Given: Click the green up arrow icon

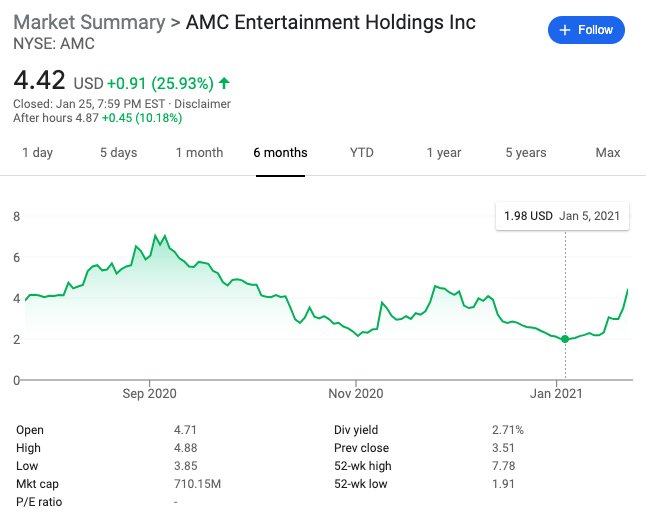Looking at the screenshot, I should click(x=224, y=82).
